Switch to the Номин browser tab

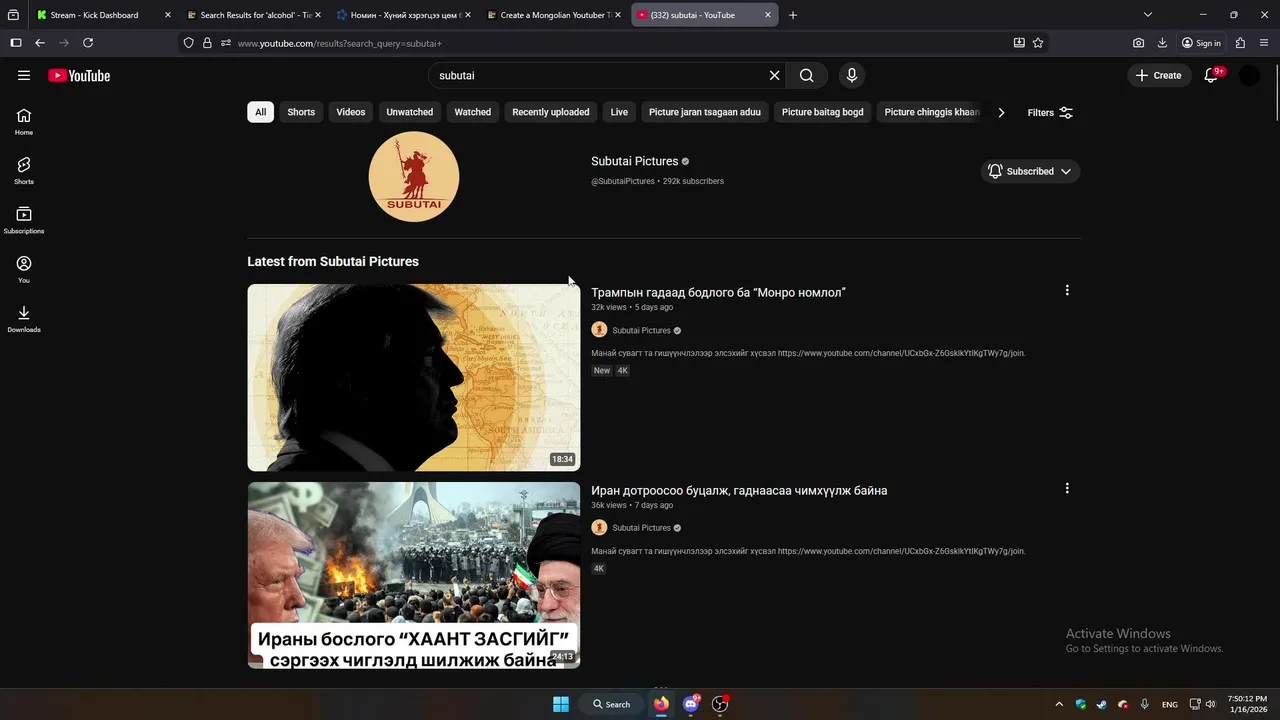pyautogui.click(x=404, y=15)
